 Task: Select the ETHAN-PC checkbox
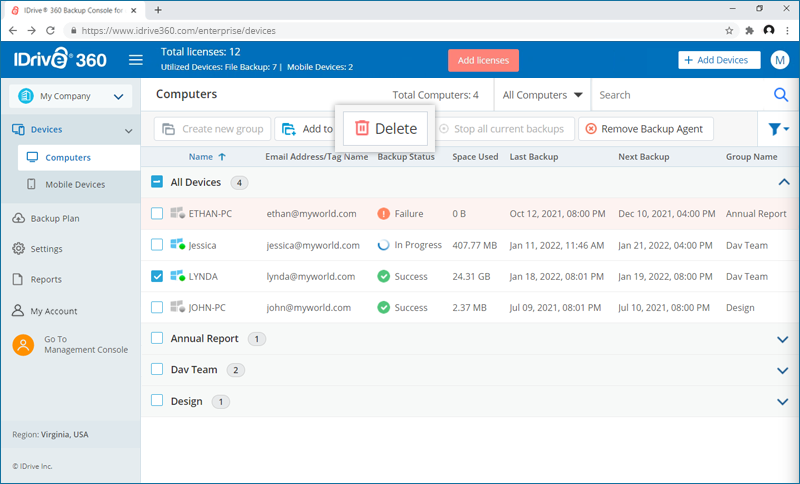(x=157, y=213)
